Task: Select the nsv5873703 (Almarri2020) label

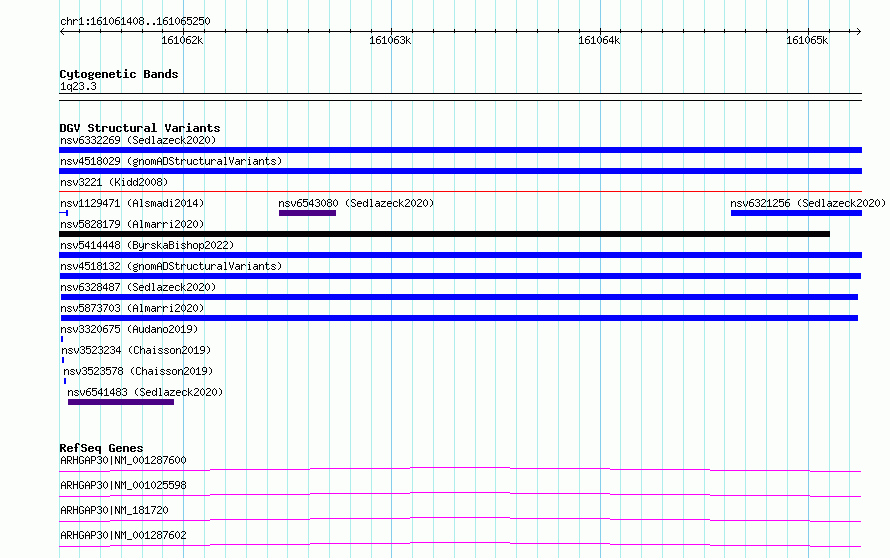Action: pyautogui.click(x=132, y=308)
